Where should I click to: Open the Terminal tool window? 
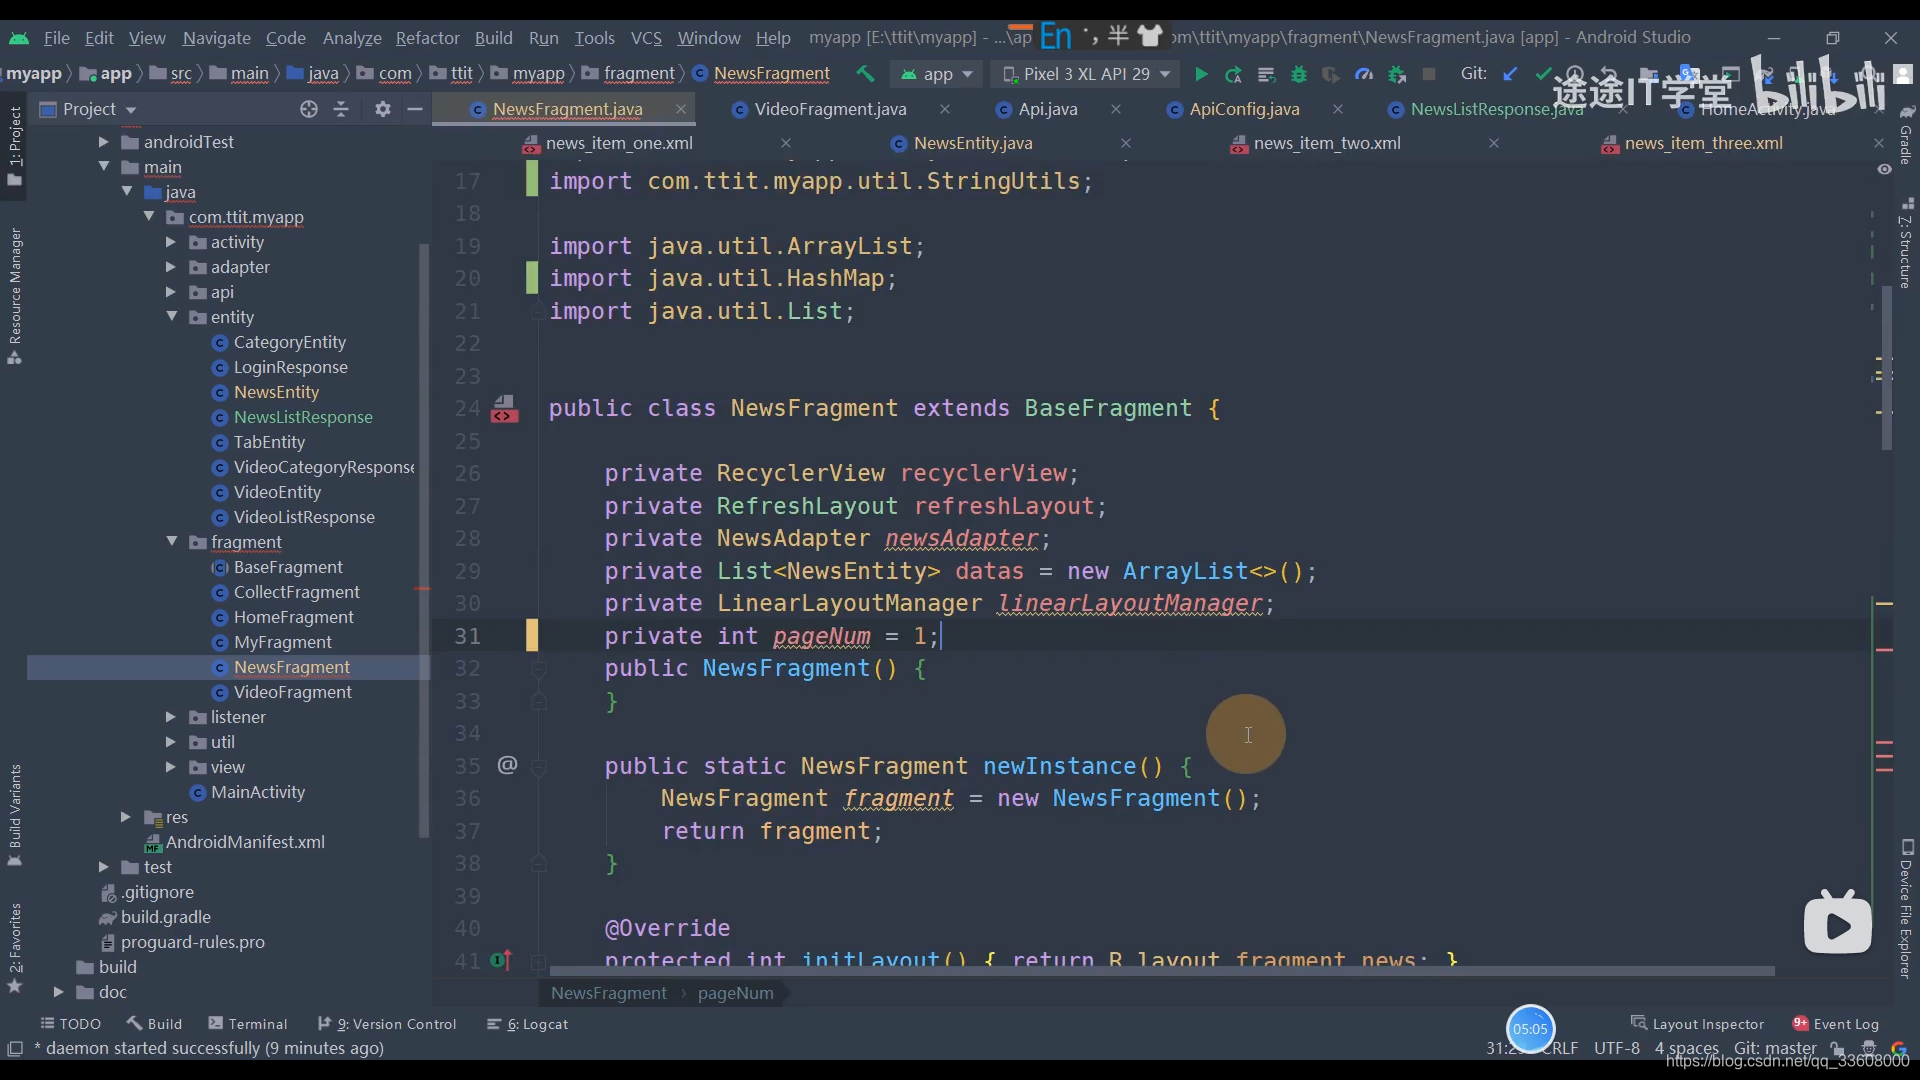tap(248, 1024)
